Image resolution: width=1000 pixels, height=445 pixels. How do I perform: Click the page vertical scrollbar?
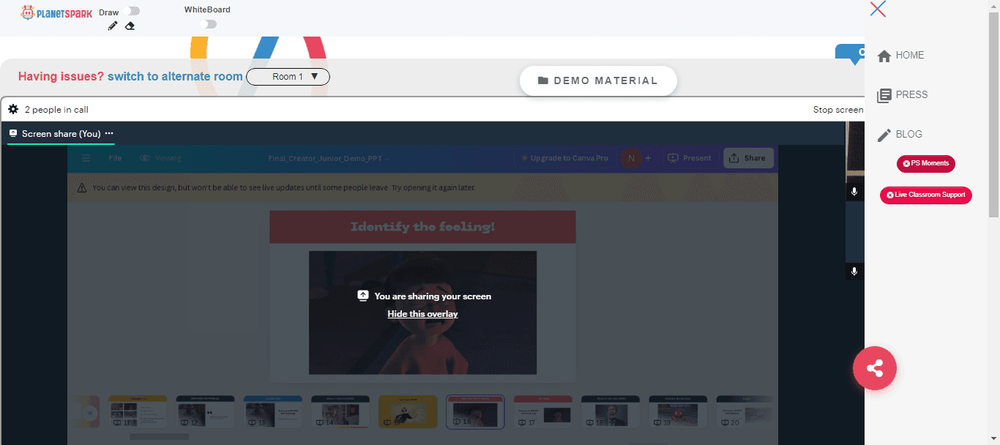[x=994, y=115]
